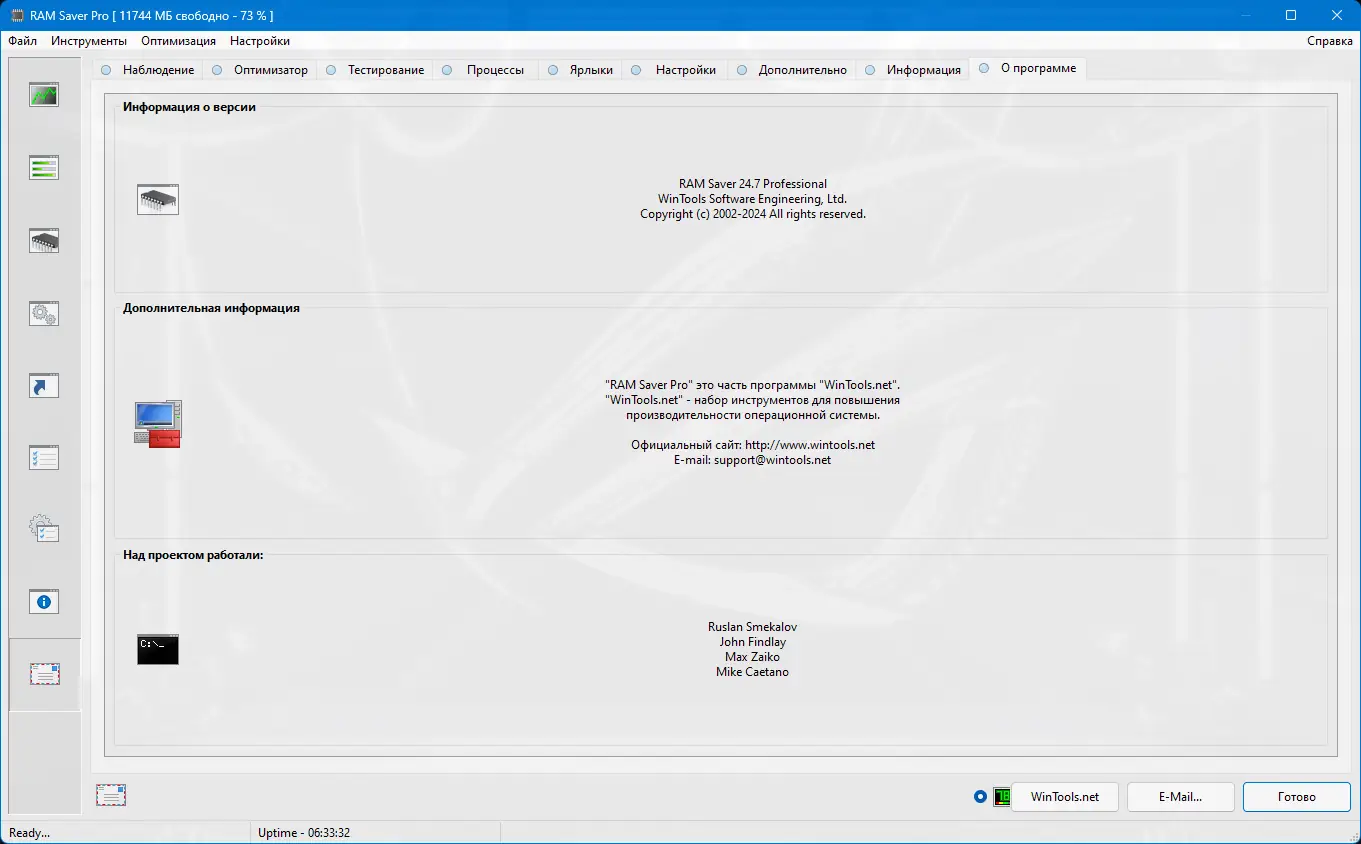Select the radio button beside the green meter icon

click(980, 797)
